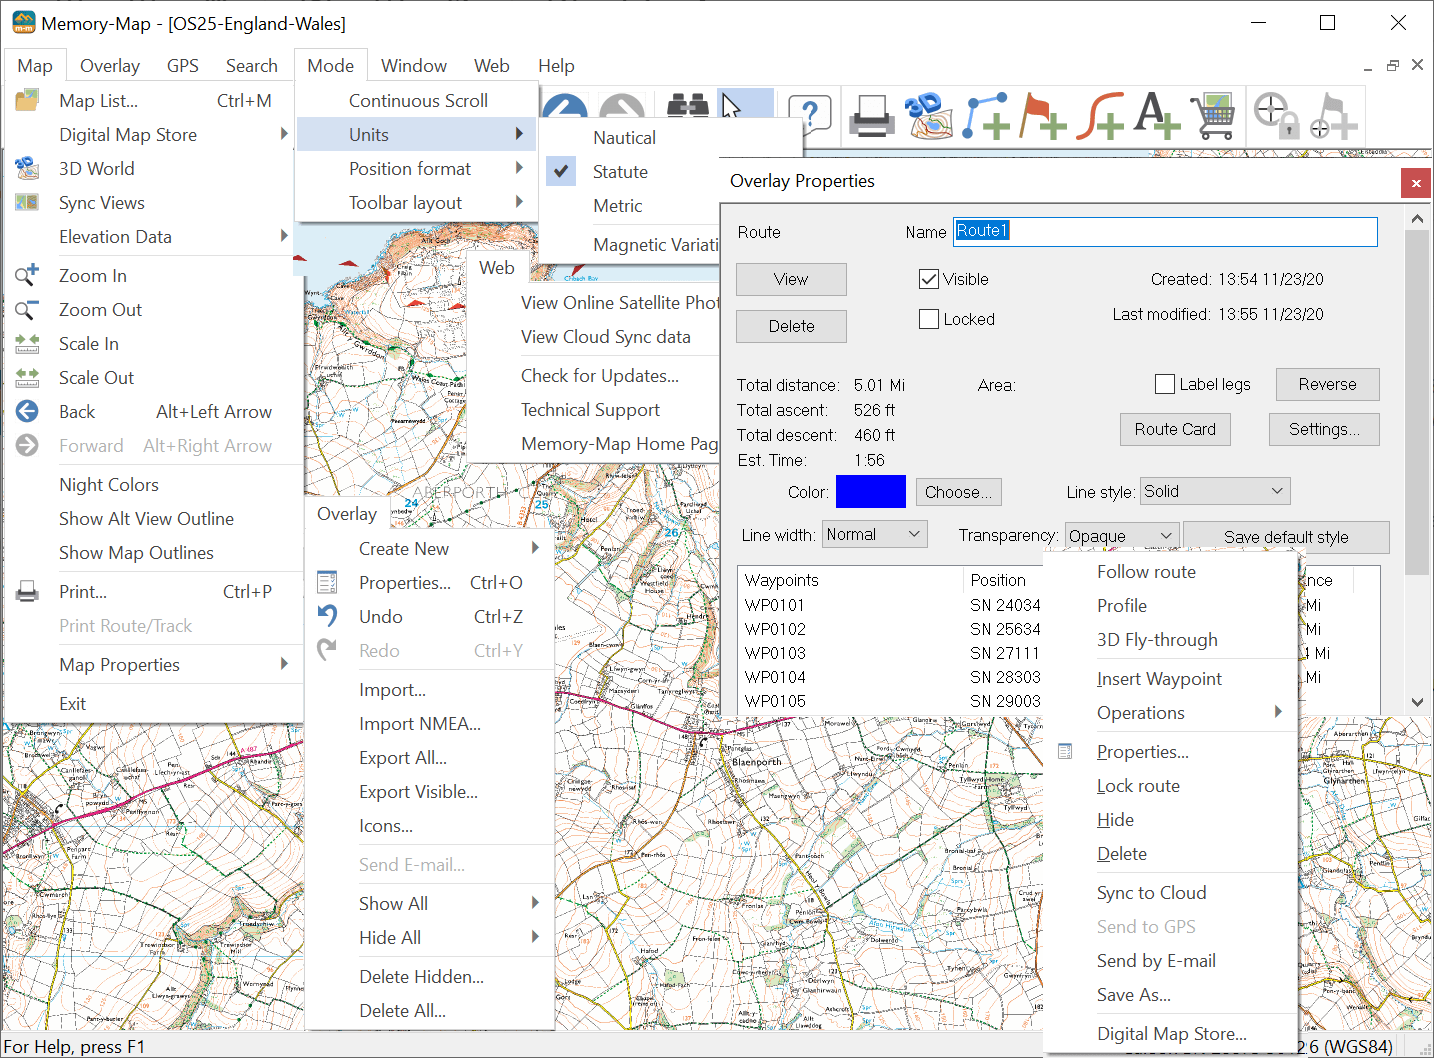Click the Memory-Map app icon in title bar
Viewport: 1434px width, 1058px height.
[23, 23]
